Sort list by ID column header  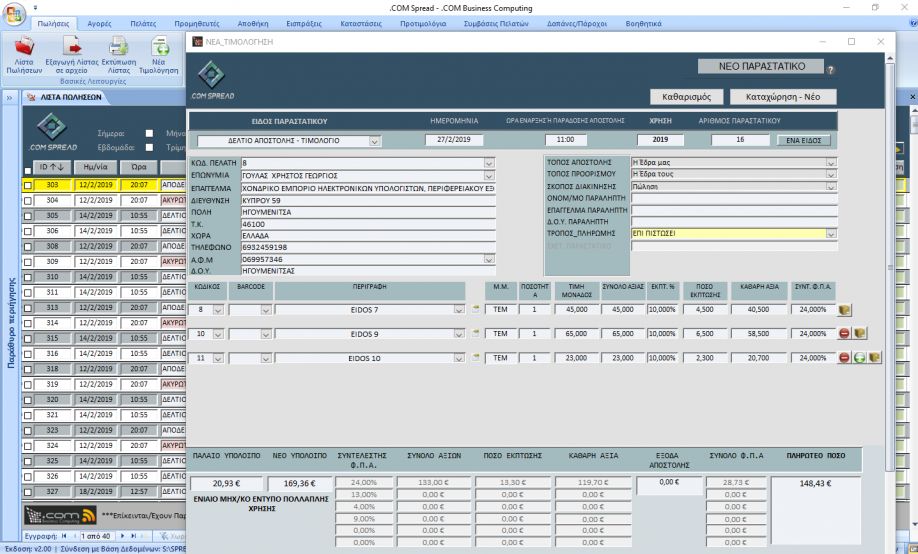point(52,167)
